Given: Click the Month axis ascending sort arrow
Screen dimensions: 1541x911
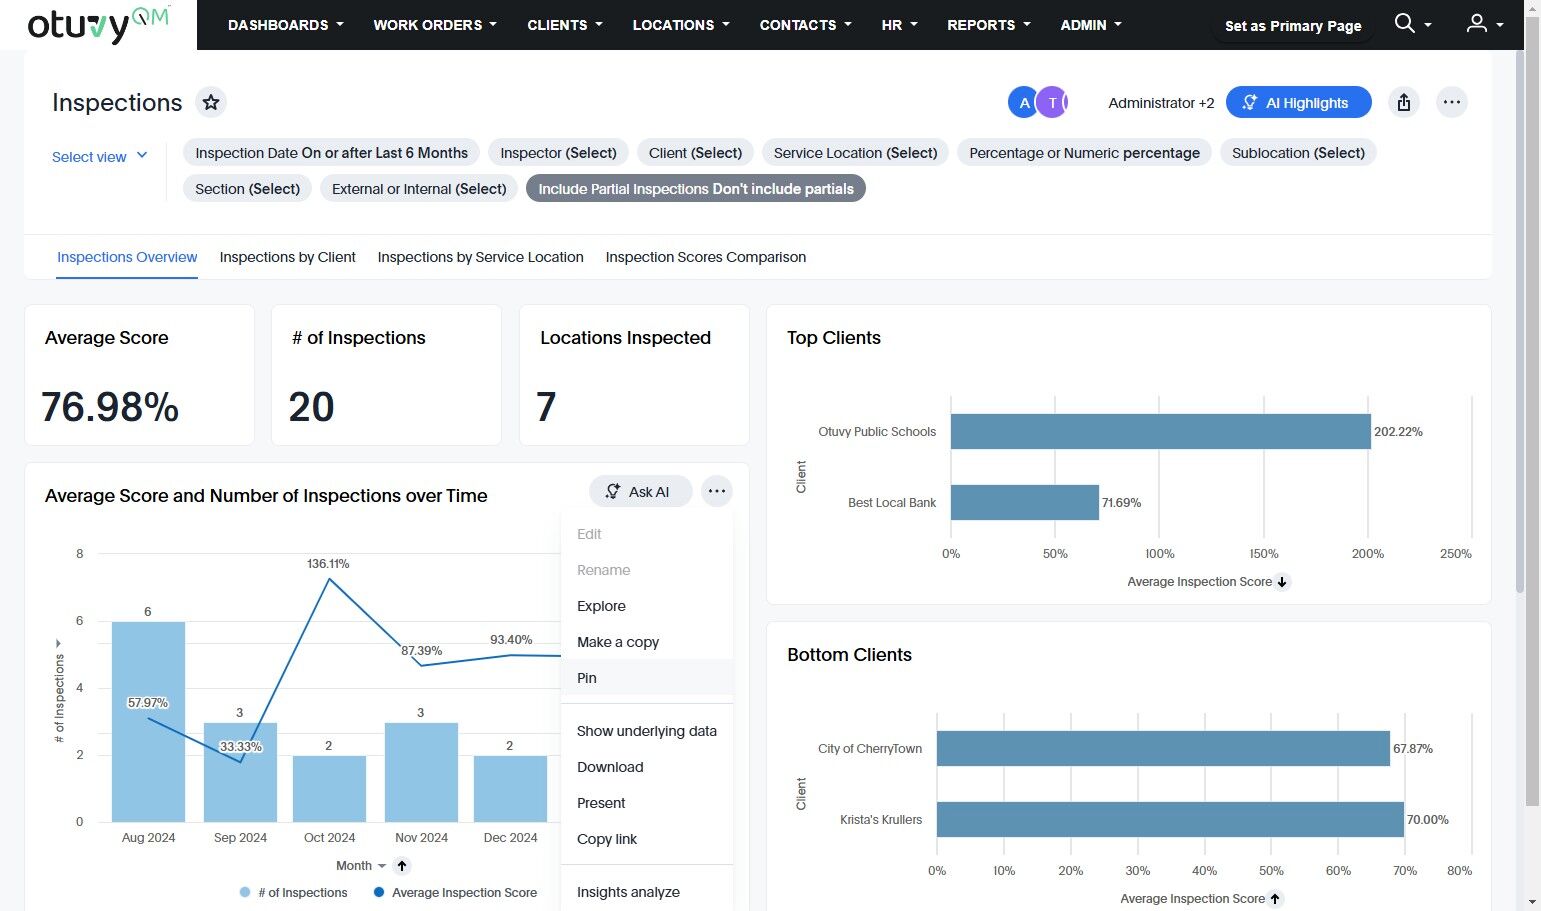Looking at the screenshot, I should [x=402, y=866].
